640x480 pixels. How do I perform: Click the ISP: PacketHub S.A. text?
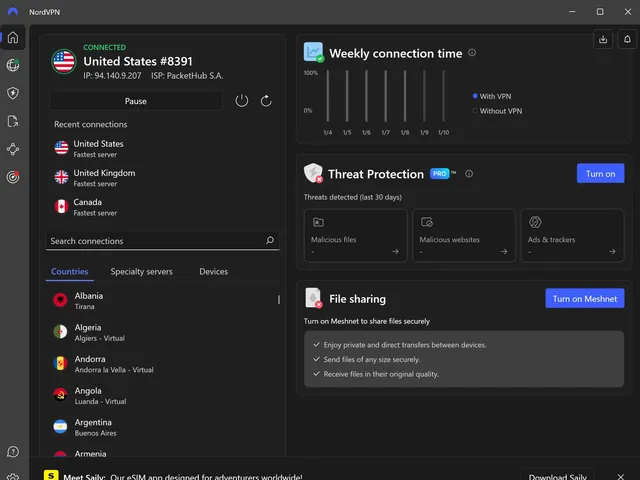(187, 76)
